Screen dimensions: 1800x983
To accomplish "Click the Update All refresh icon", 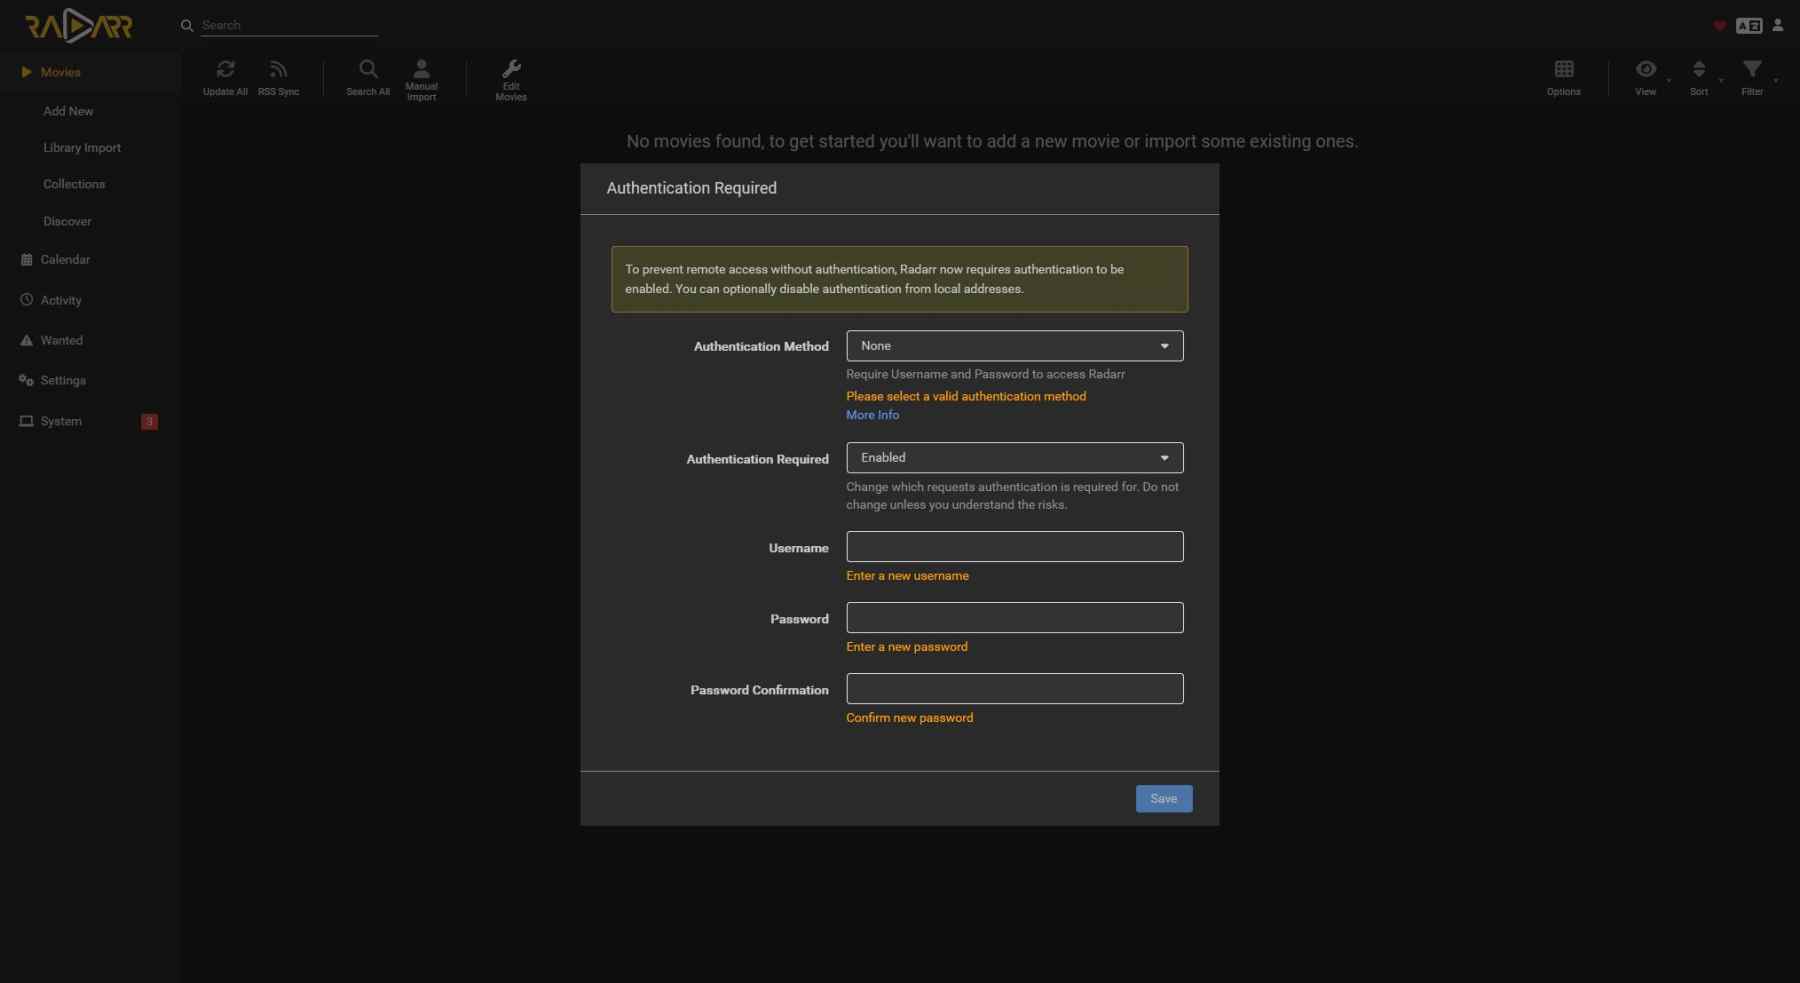I will [x=225, y=70].
